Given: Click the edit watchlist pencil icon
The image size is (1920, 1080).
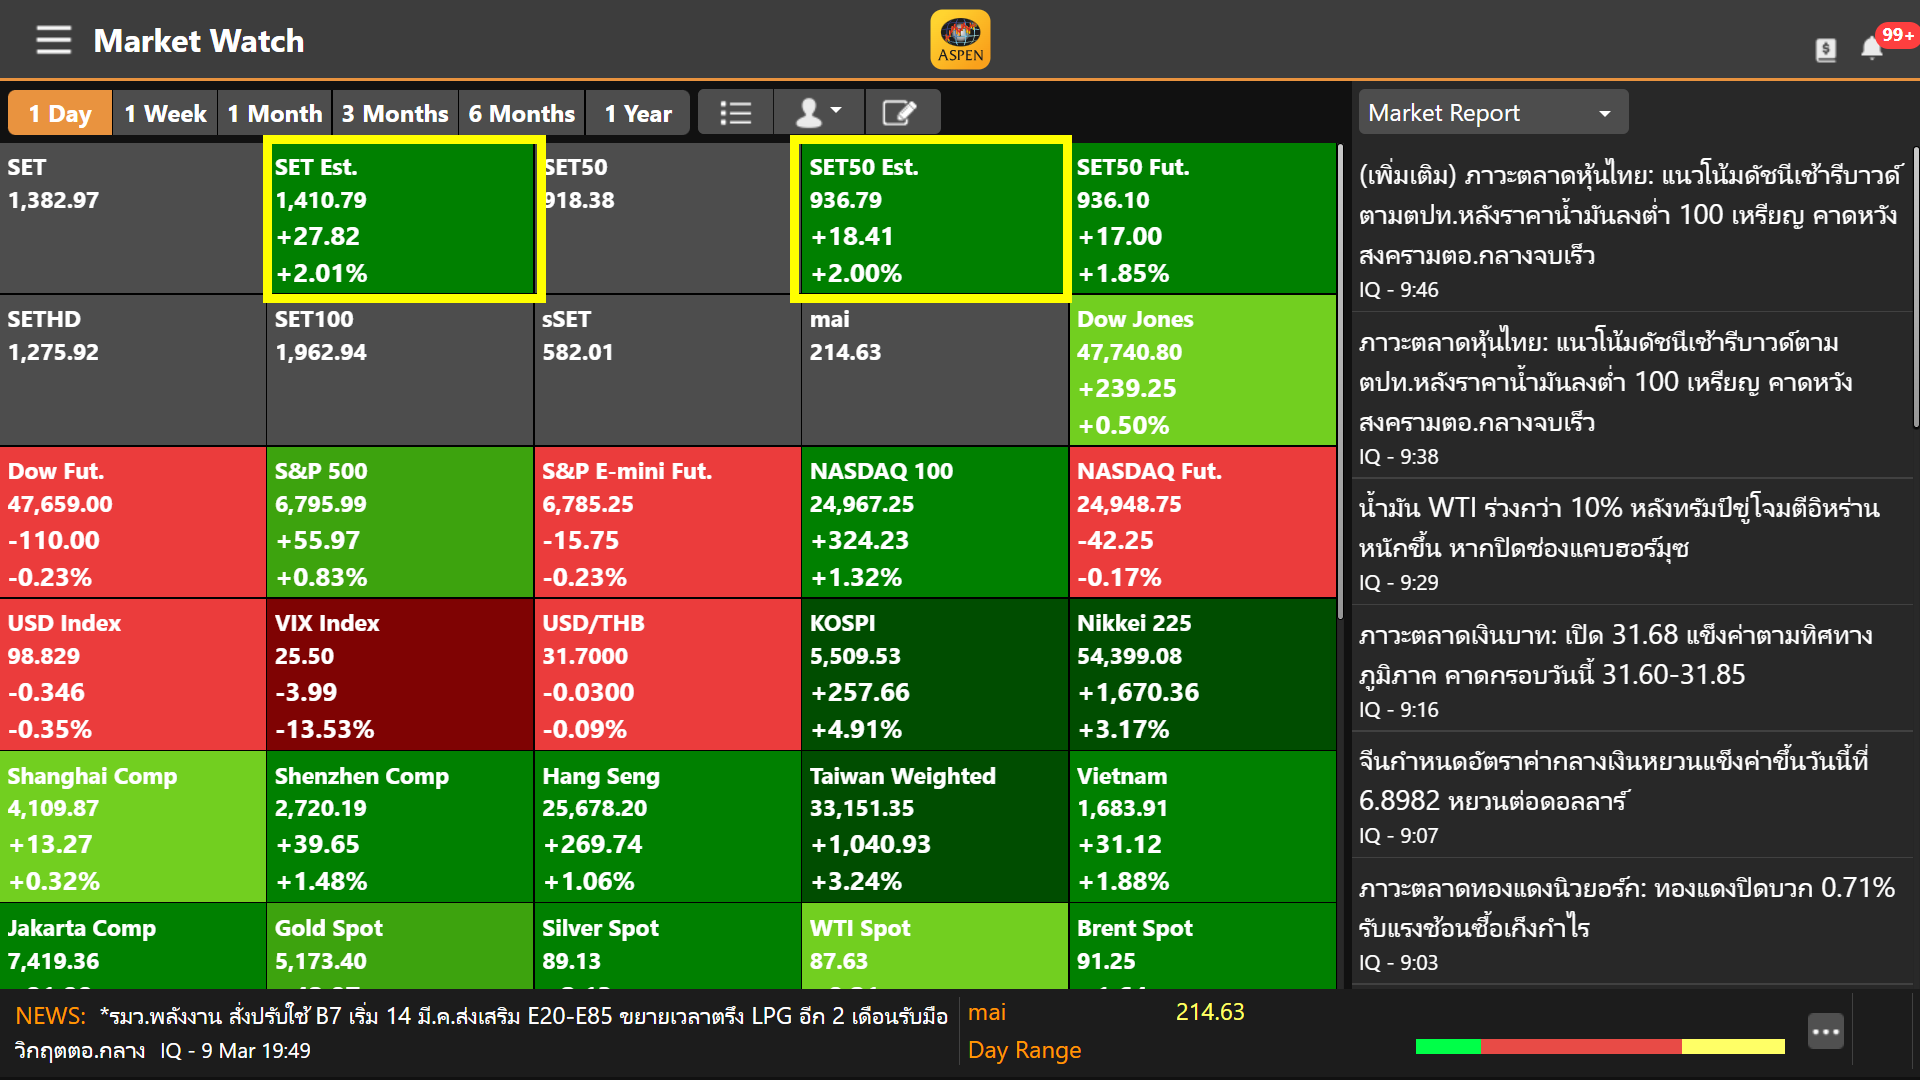Looking at the screenshot, I should point(900,113).
